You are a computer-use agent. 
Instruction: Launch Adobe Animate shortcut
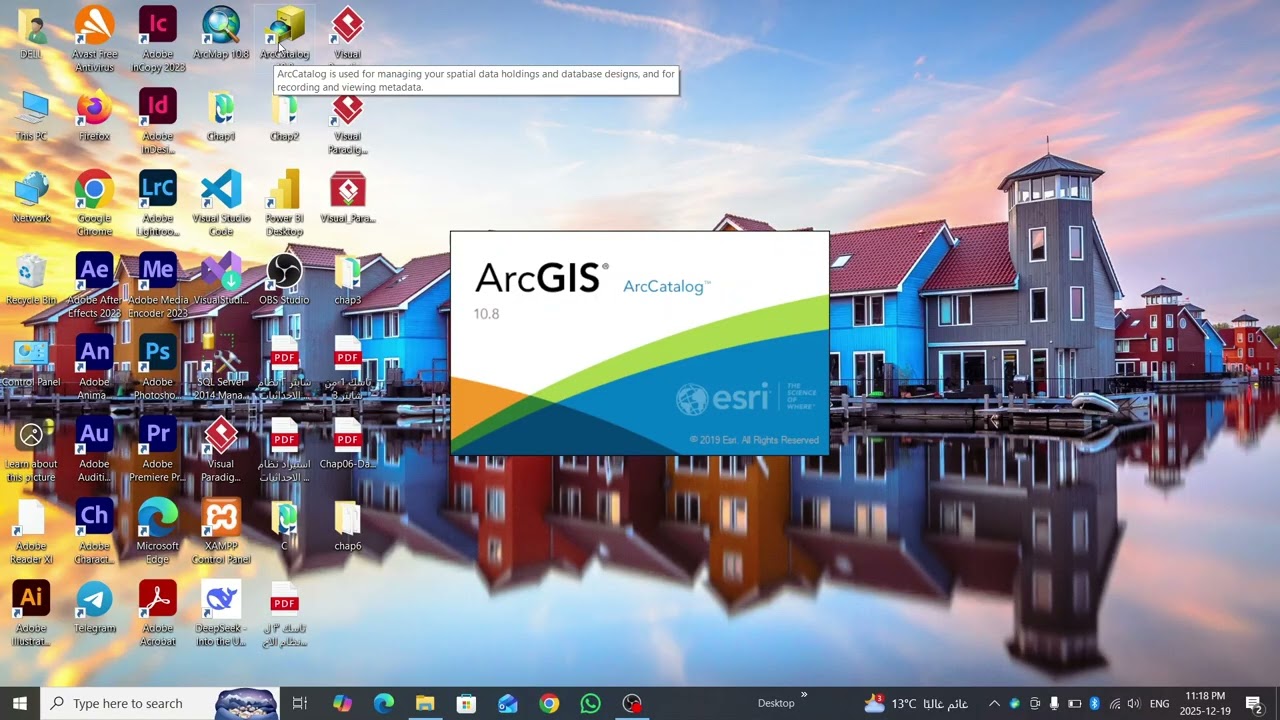pos(95,367)
